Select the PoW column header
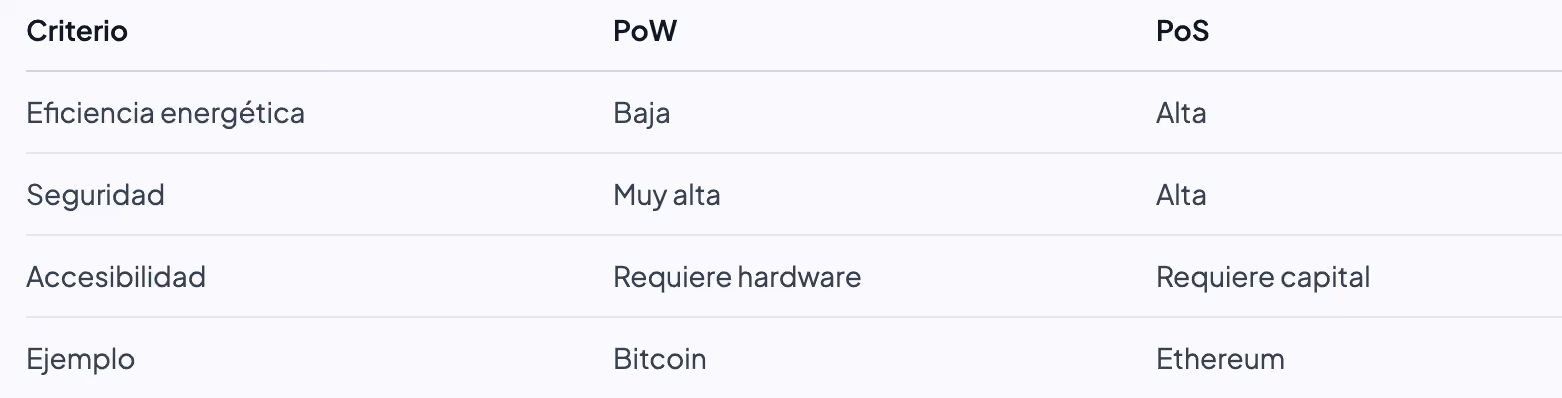 (x=645, y=31)
